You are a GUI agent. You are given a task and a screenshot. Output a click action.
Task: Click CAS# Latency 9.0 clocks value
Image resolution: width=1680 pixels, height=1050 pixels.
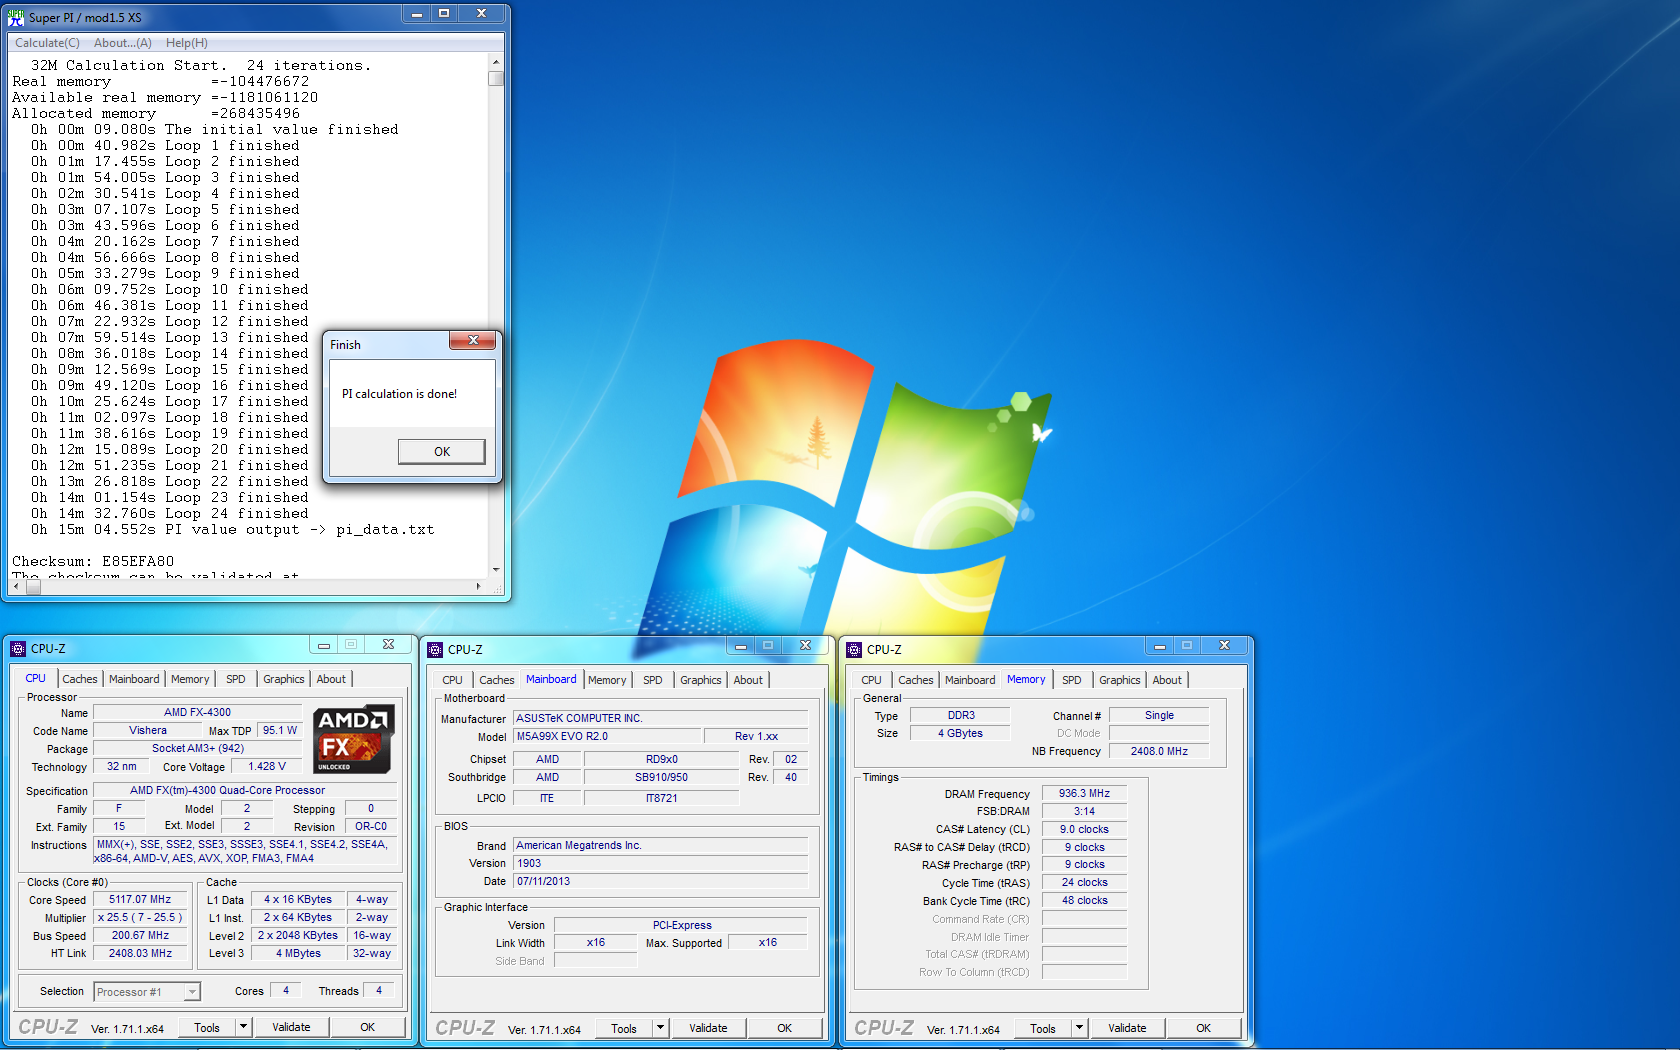1085,829
